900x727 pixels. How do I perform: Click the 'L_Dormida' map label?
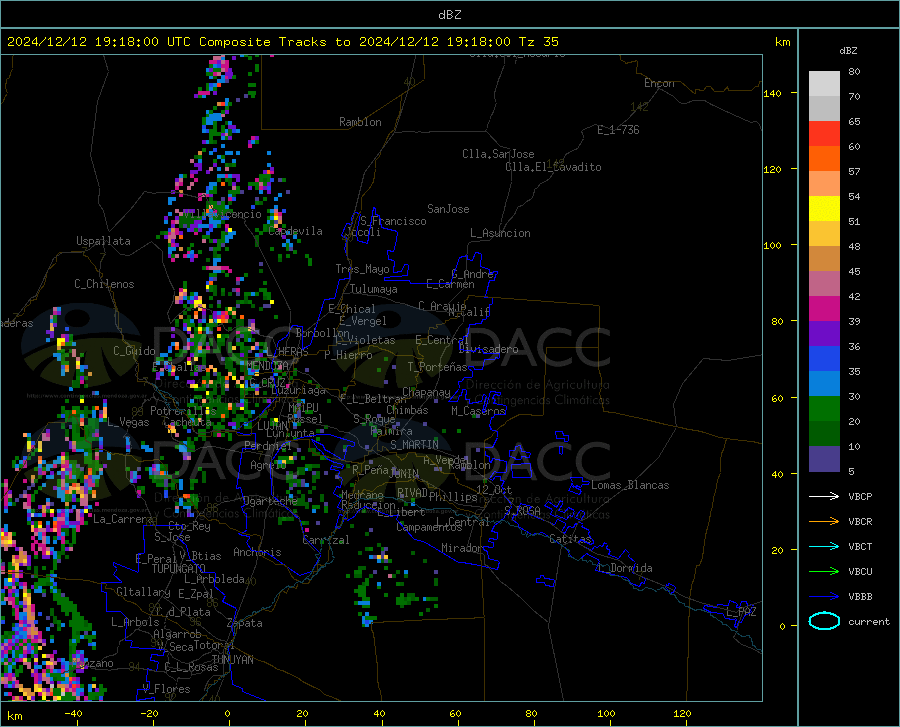pos(624,568)
